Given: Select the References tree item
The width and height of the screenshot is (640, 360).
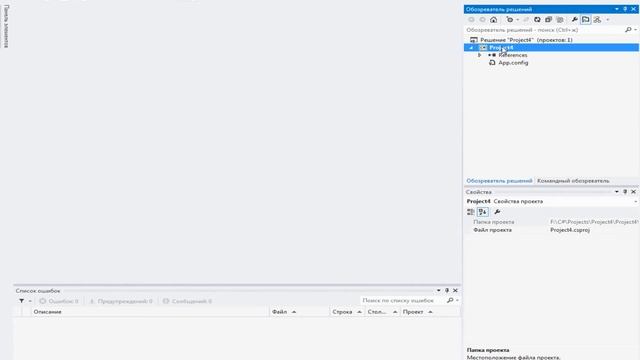Looking at the screenshot, I should [513, 55].
